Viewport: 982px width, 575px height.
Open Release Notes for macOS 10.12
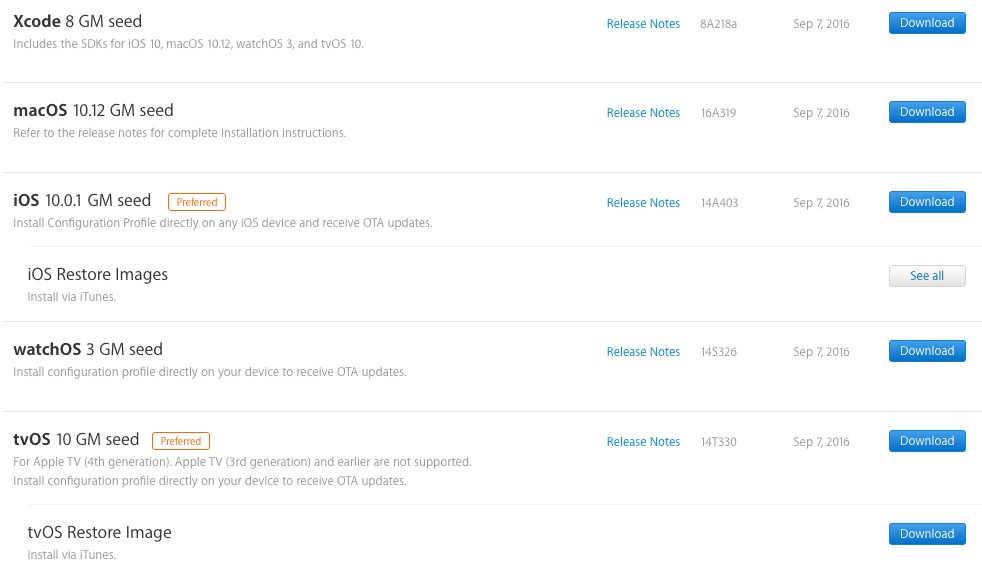click(x=643, y=113)
